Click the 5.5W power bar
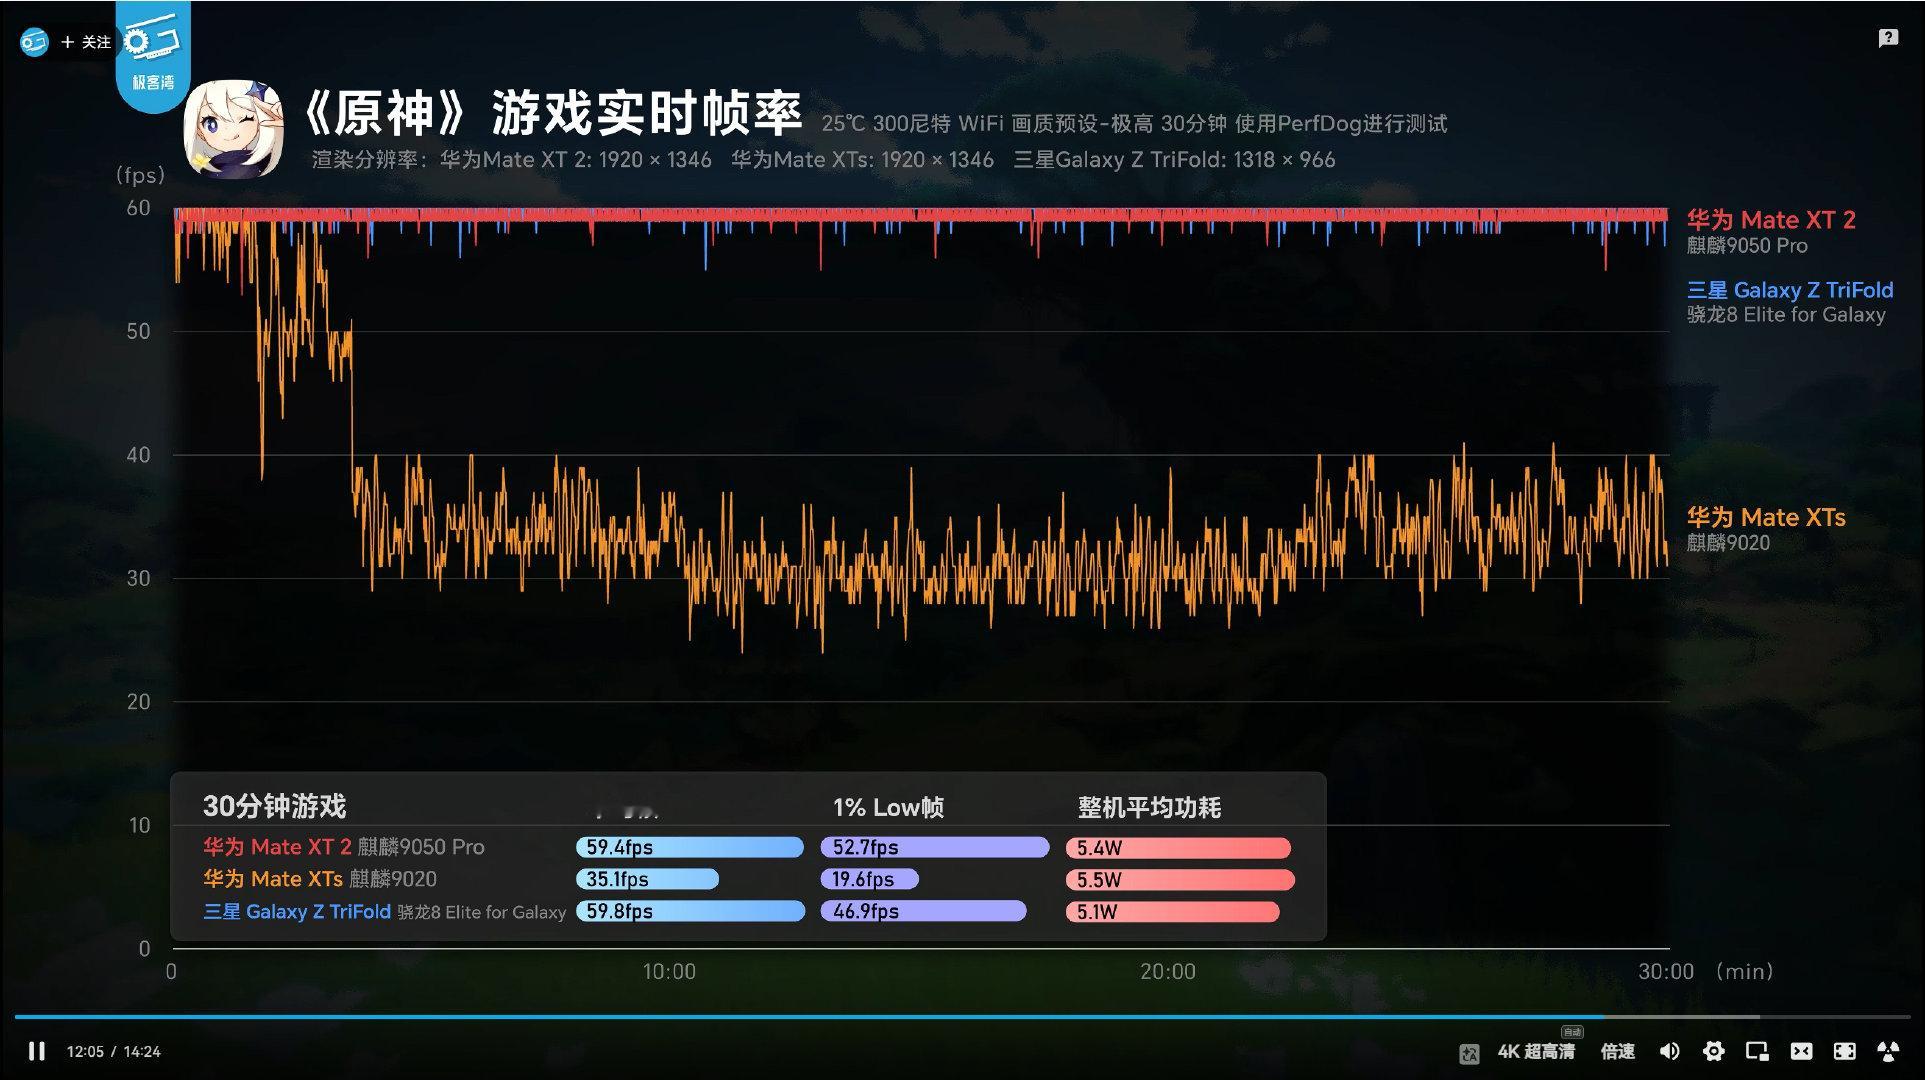 click(x=1181, y=880)
